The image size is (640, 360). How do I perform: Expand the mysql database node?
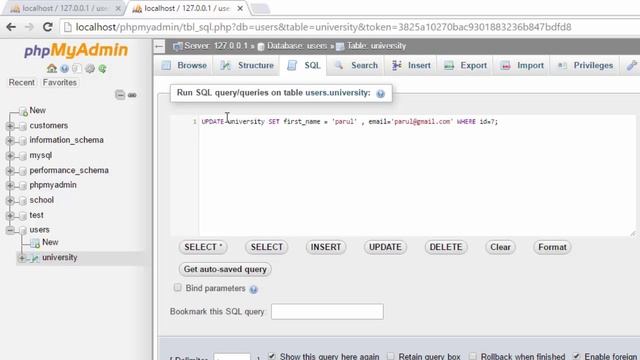click(10, 156)
